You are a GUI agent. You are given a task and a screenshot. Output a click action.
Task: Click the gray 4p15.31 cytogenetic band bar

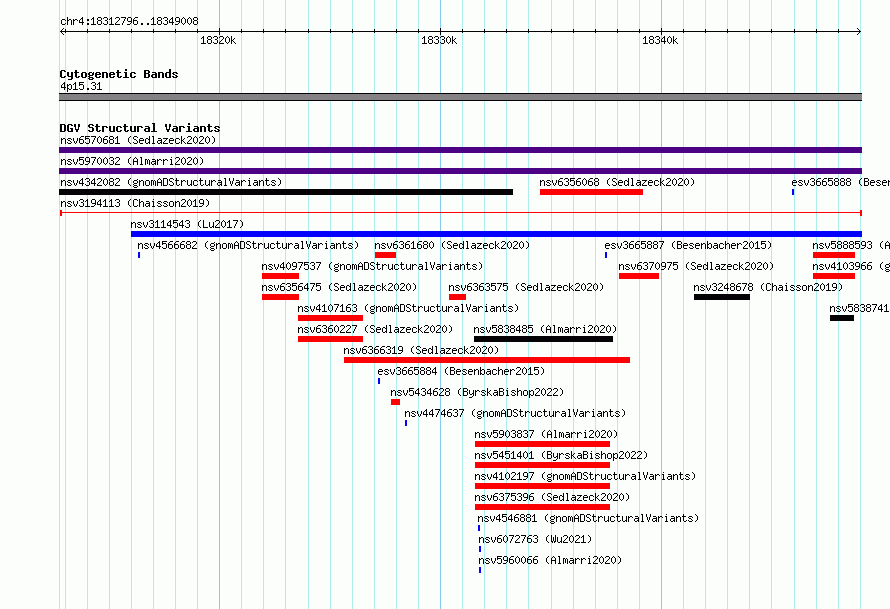460,97
